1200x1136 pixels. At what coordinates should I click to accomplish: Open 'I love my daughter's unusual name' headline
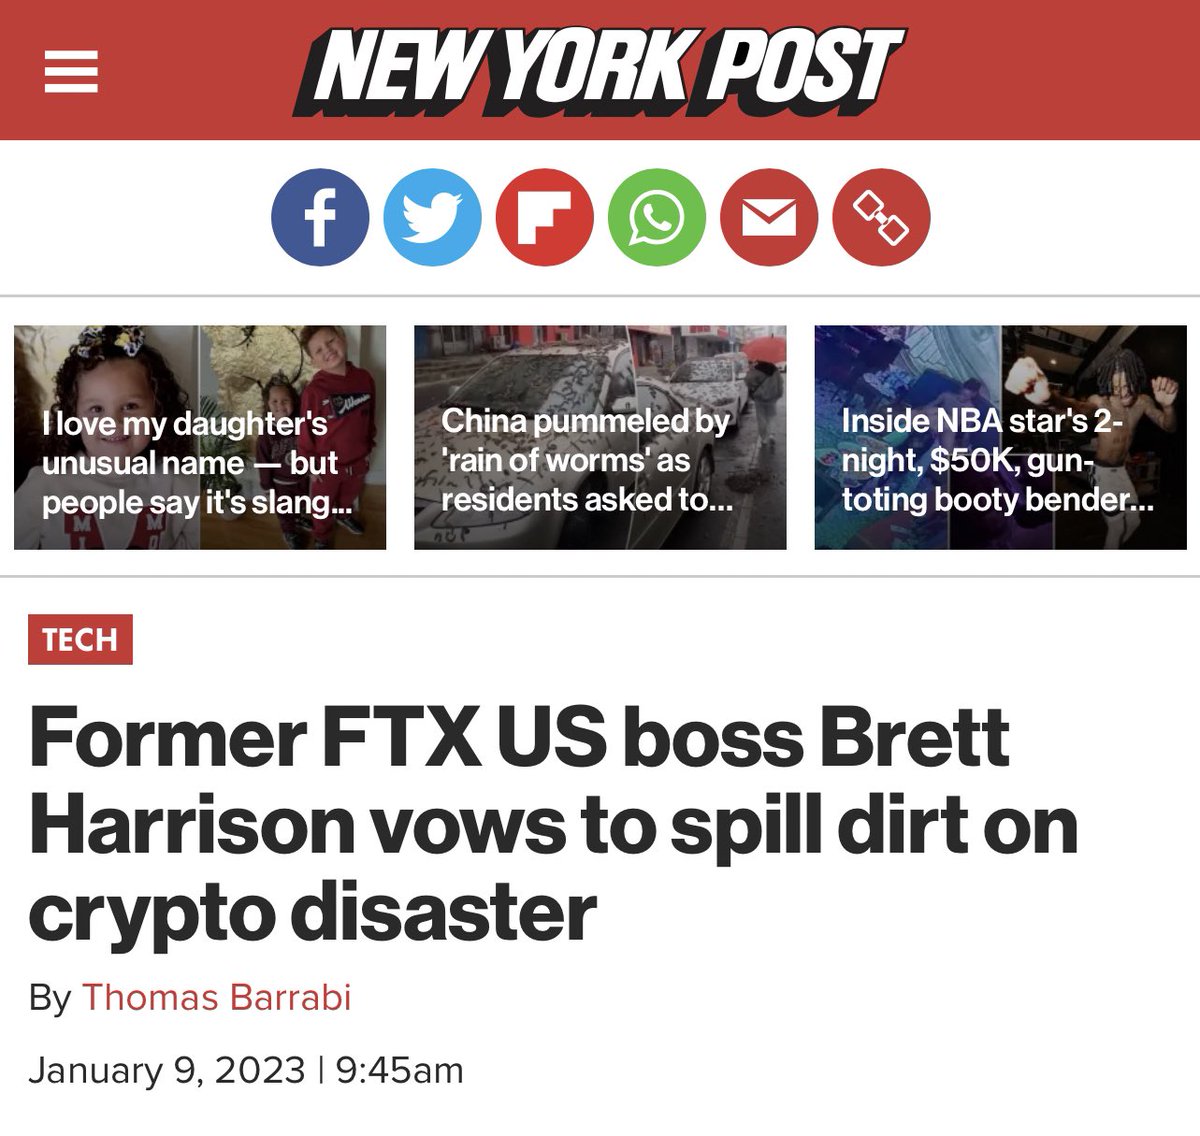[x=190, y=463]
